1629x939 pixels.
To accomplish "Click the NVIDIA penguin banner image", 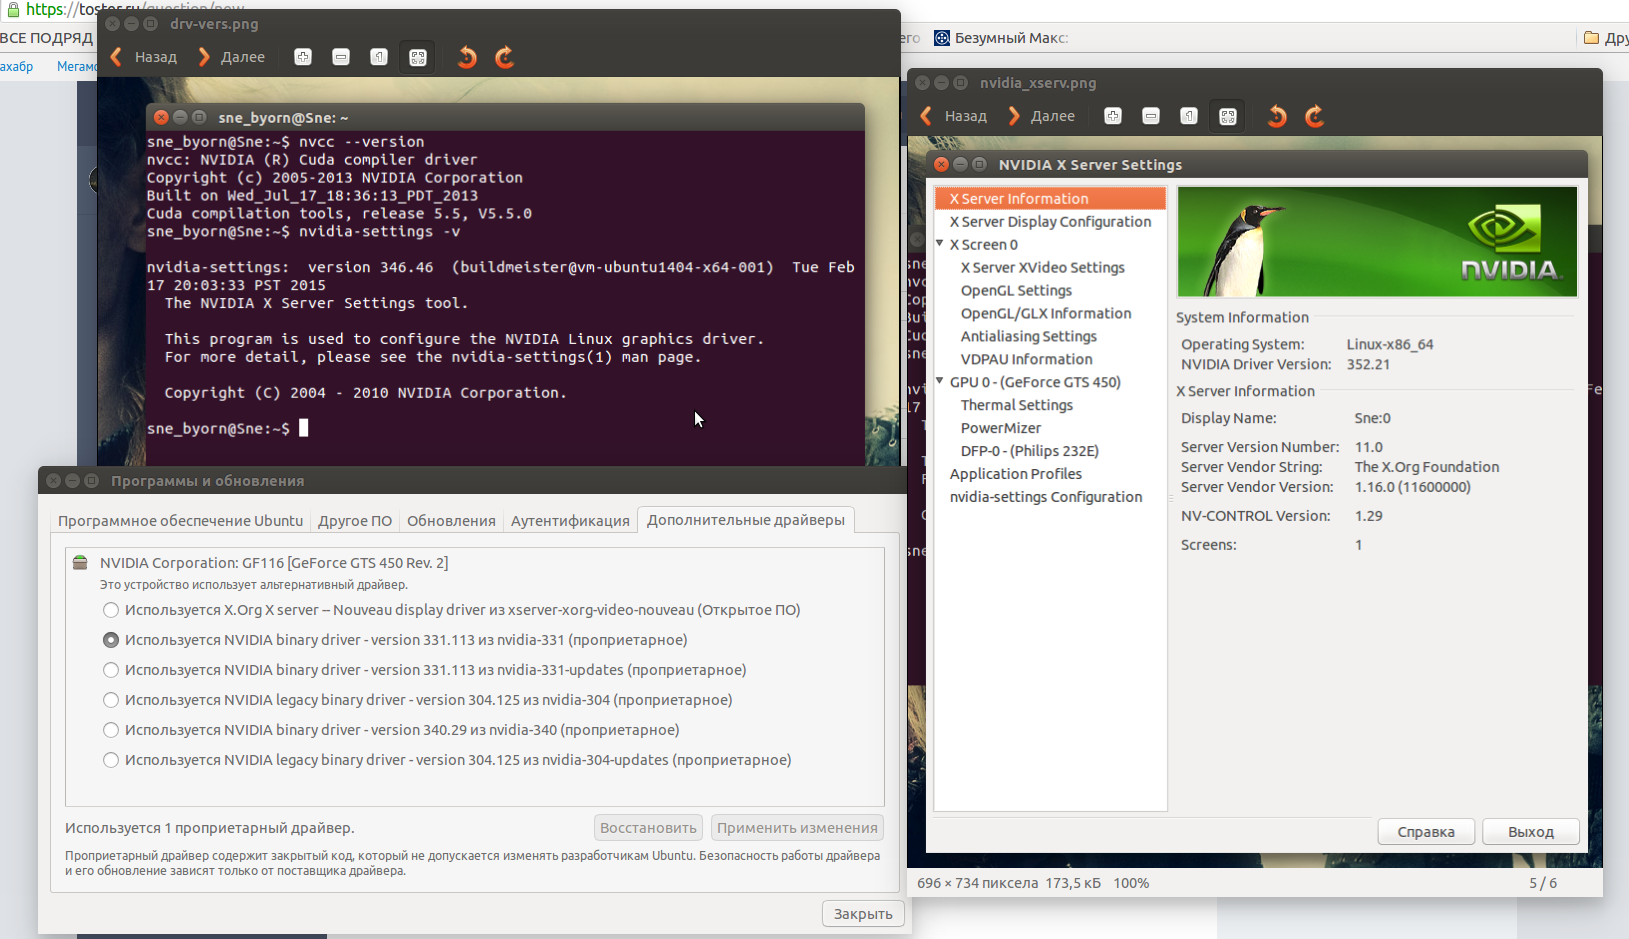I will point(1377,242).
